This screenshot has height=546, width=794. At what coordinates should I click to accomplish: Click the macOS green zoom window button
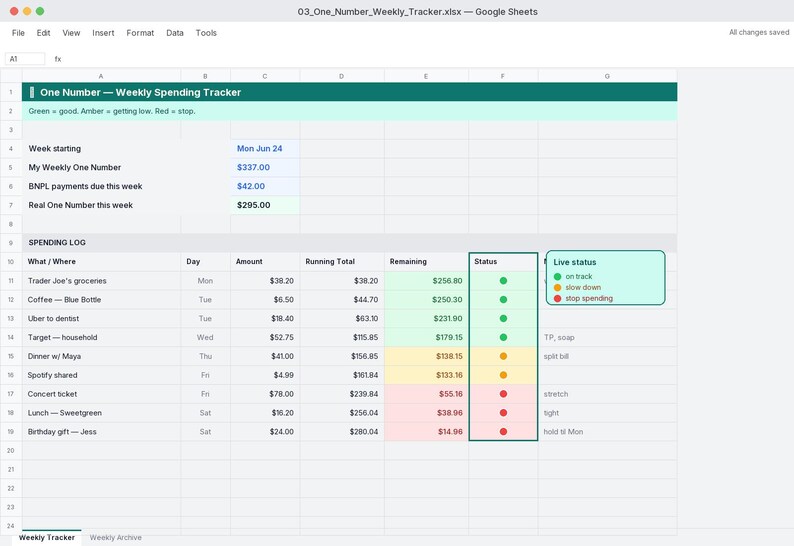coord(40,11)
